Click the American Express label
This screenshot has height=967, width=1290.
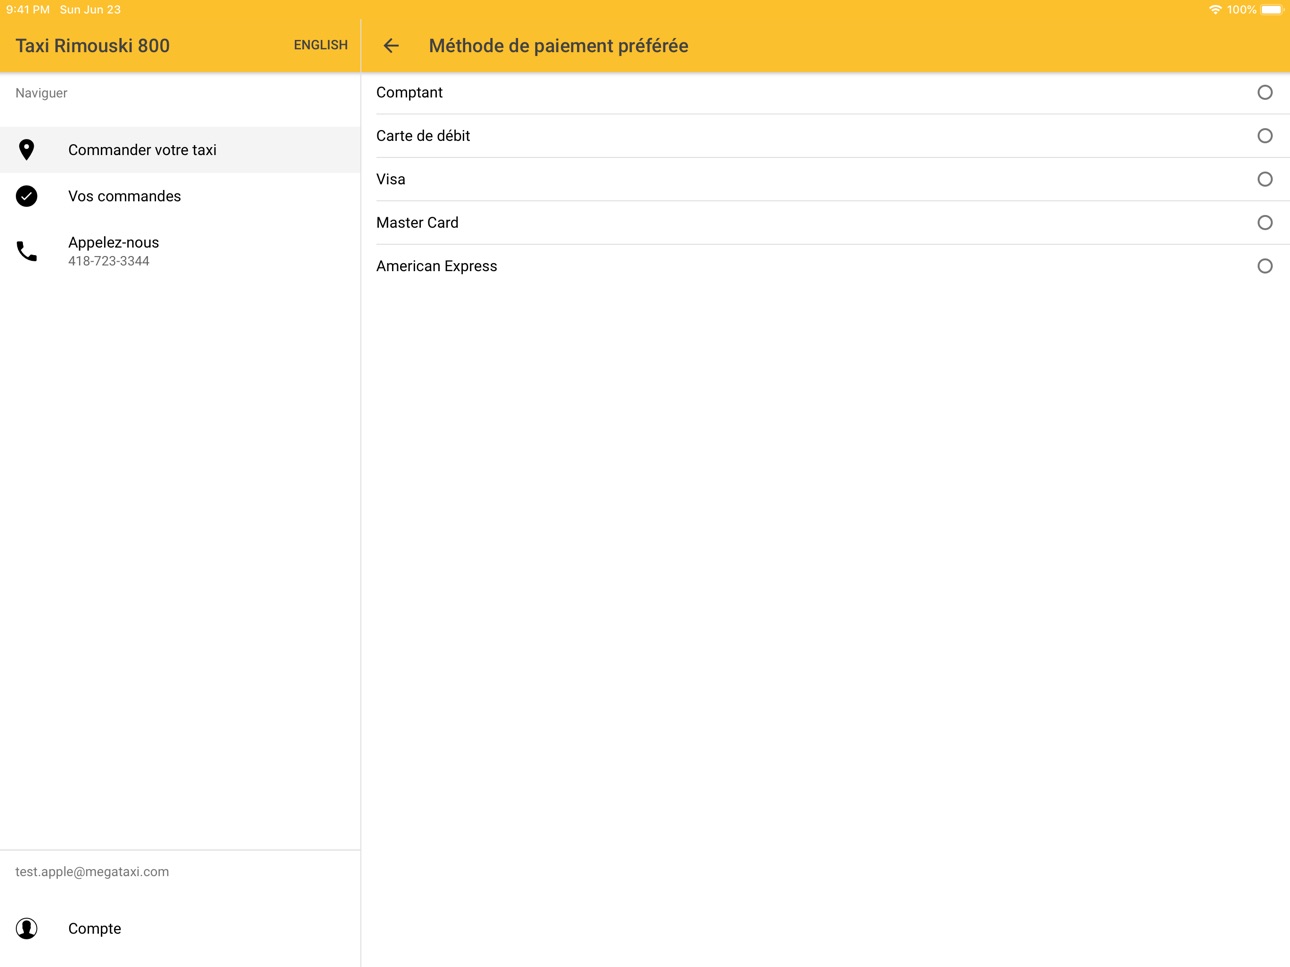[x=436, y=266]
